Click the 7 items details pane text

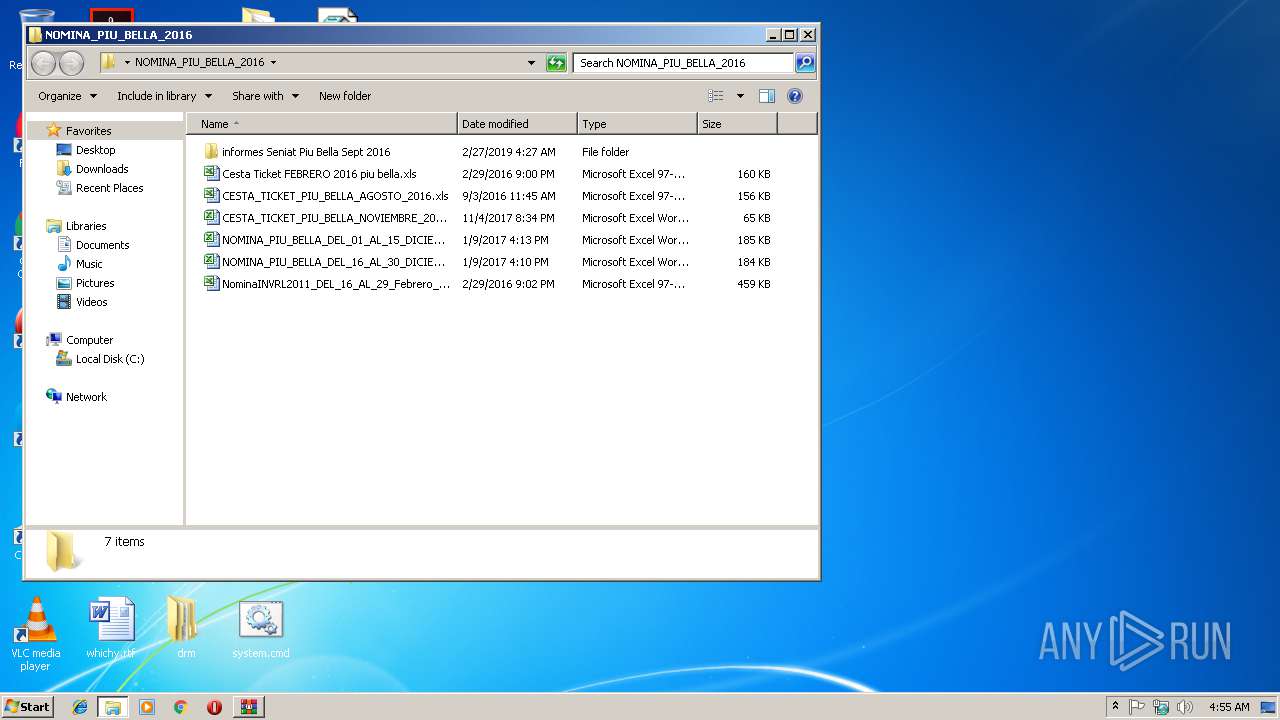[124, 542]
